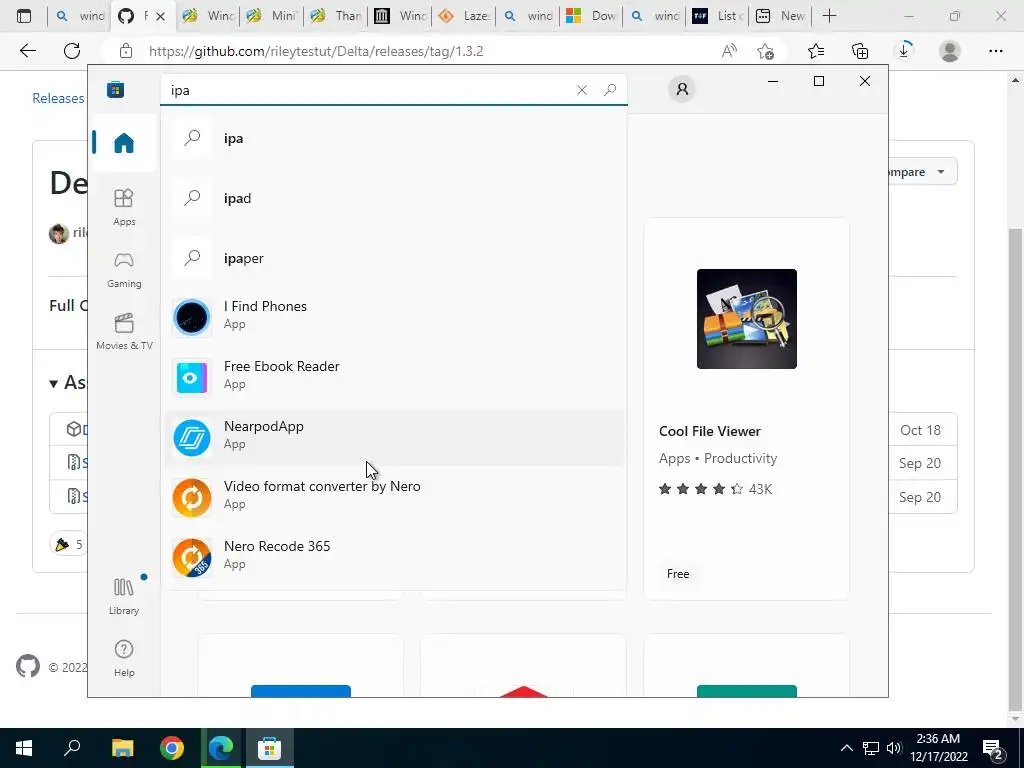Switch to the 'List' tab in Edge

(x=718, y=16)
